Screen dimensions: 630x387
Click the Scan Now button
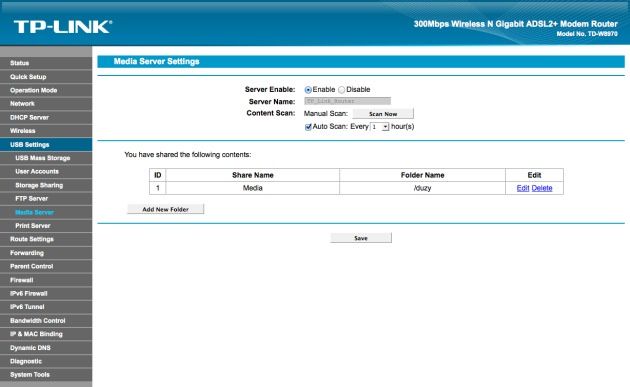click(383, 114)
